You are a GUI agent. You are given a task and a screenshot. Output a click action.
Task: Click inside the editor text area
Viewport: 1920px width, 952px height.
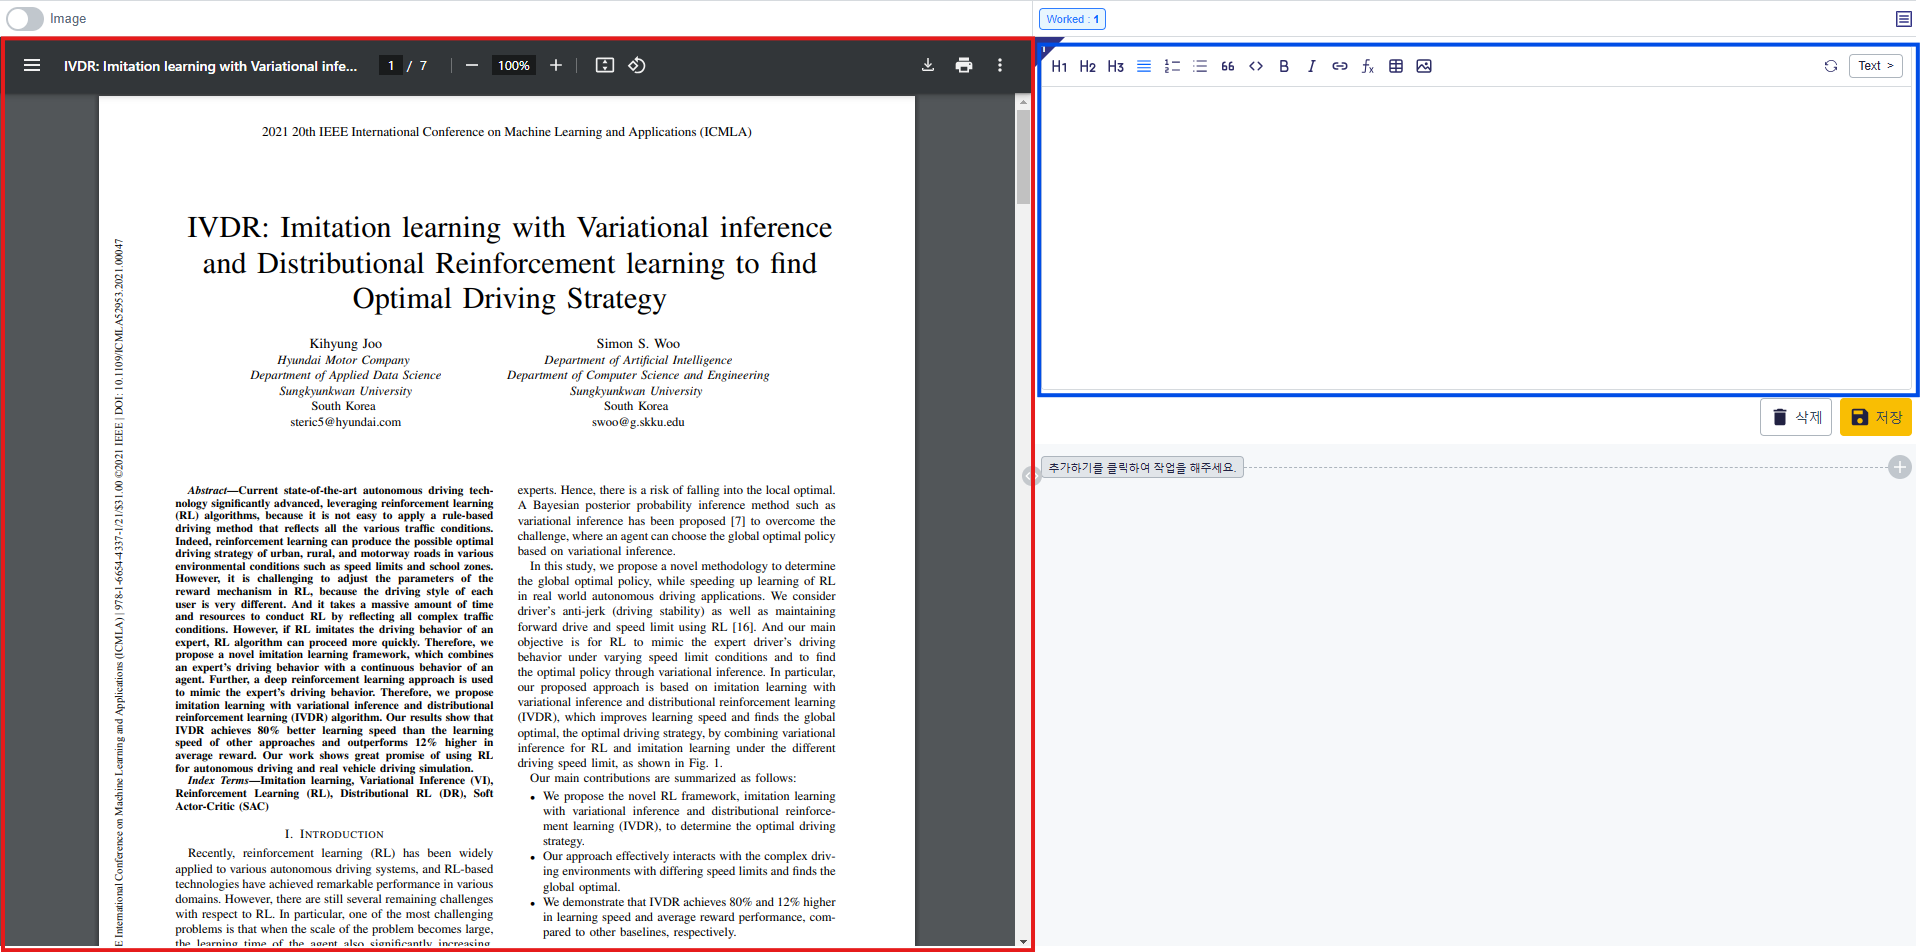pos(1477,238)
